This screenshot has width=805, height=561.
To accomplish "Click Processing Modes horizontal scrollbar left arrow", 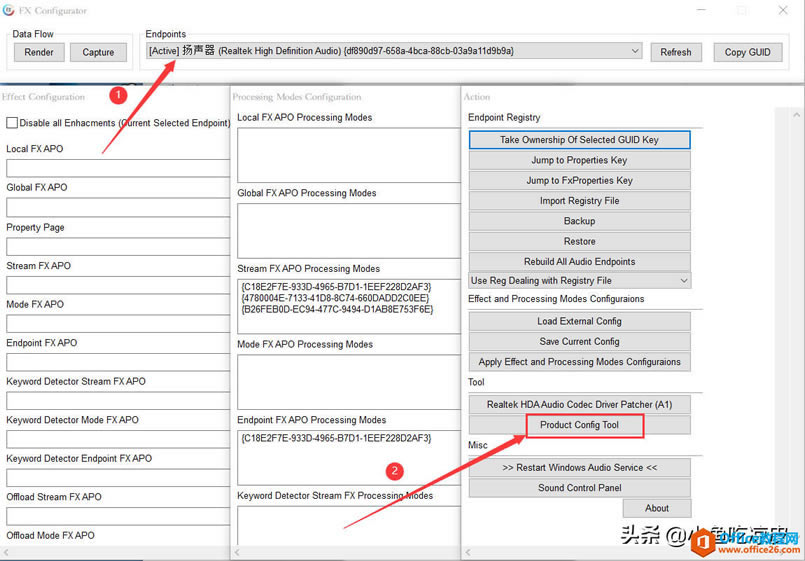I will point(237,552).
